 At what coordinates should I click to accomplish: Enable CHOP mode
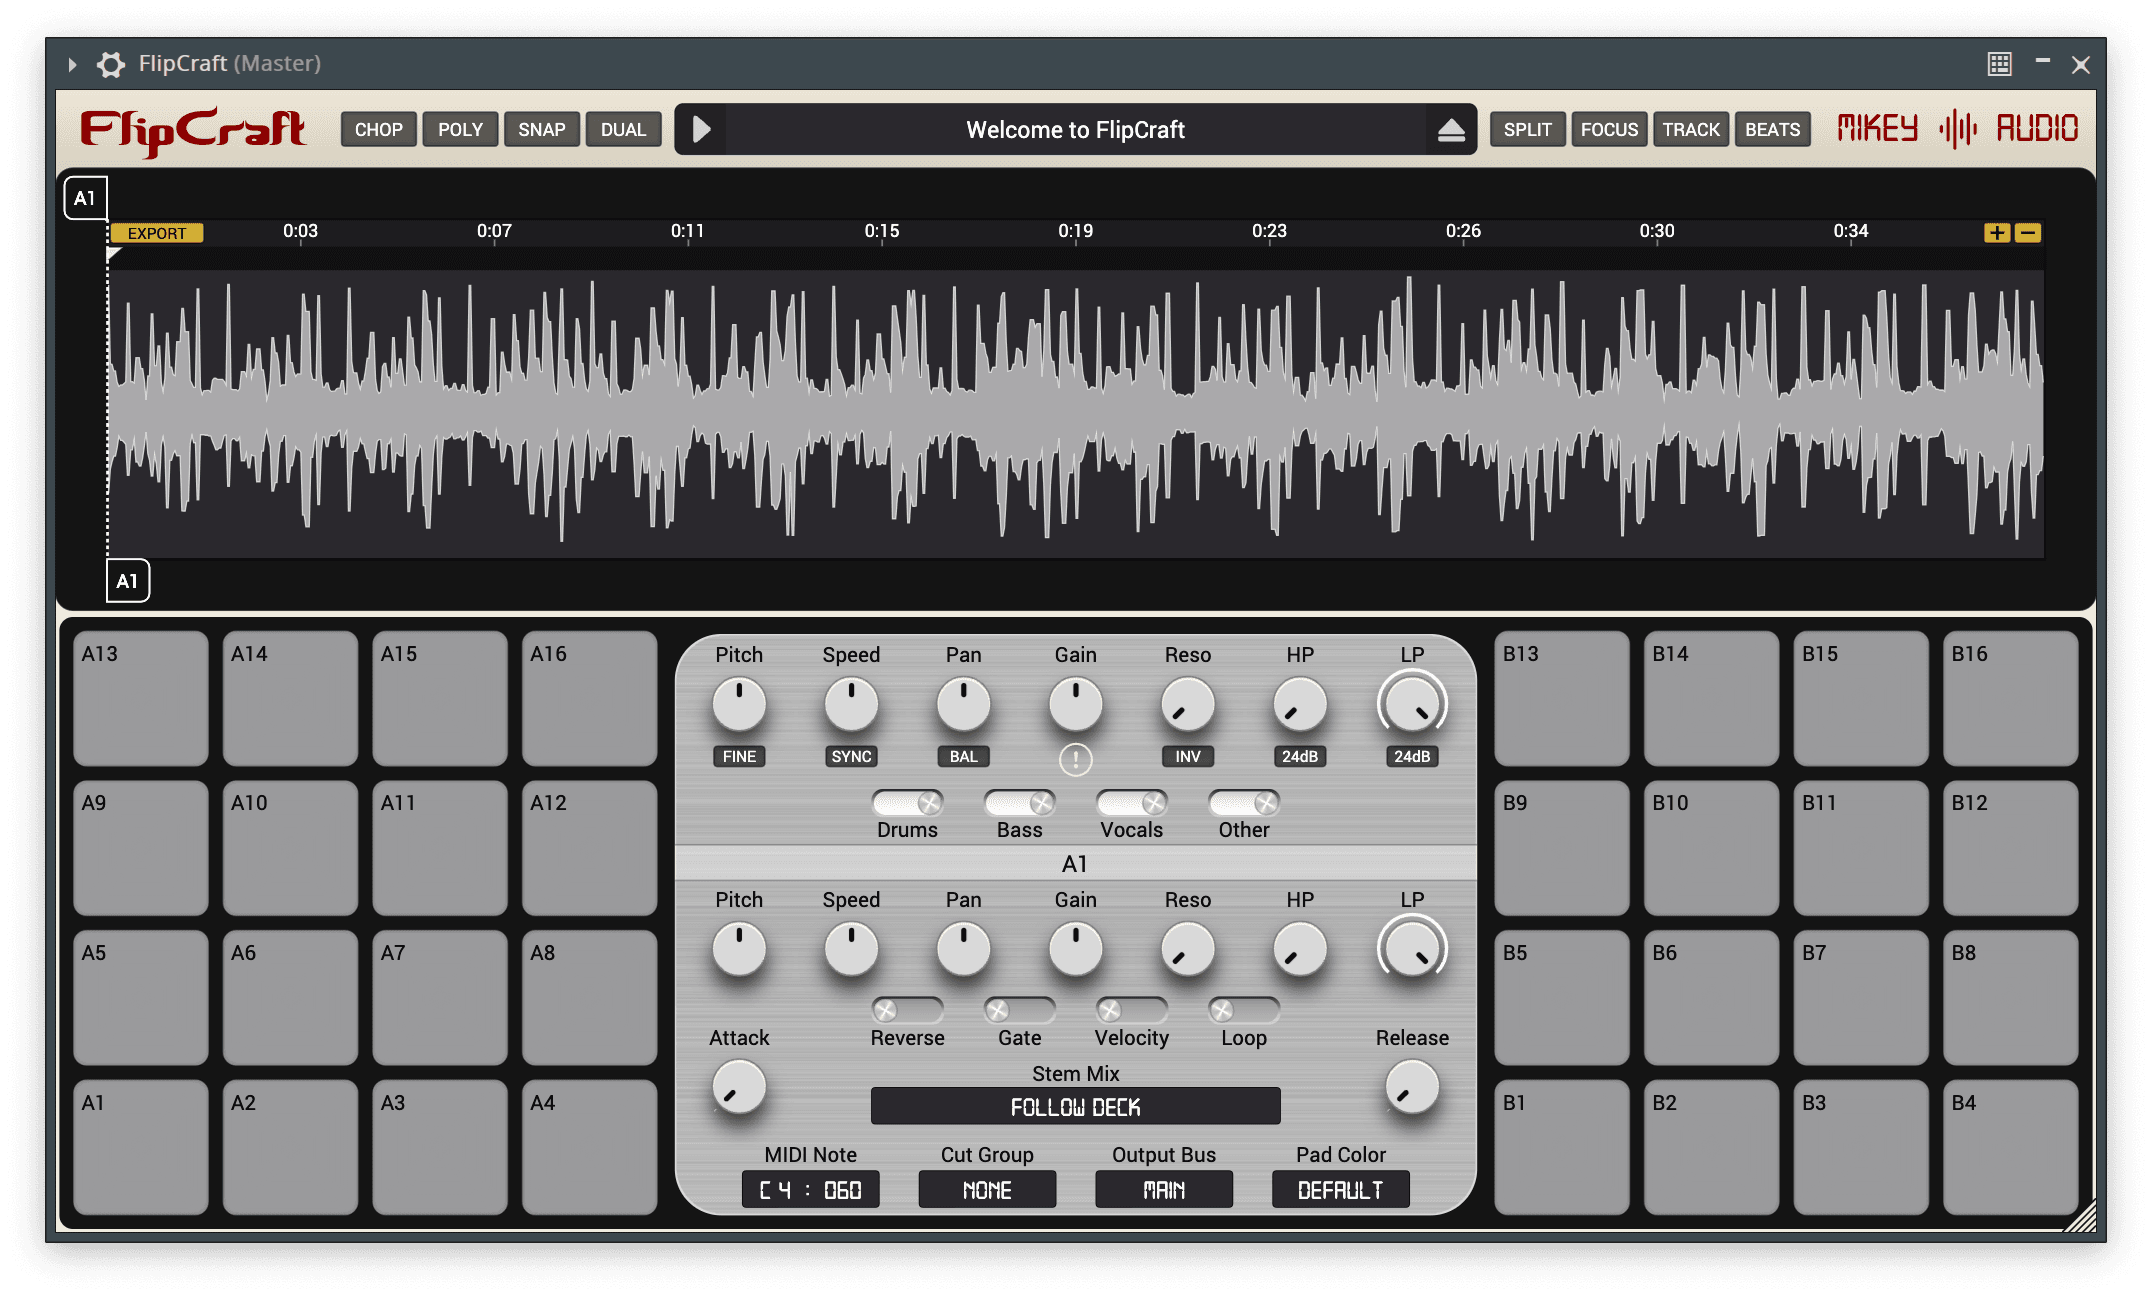coord(379,130)
